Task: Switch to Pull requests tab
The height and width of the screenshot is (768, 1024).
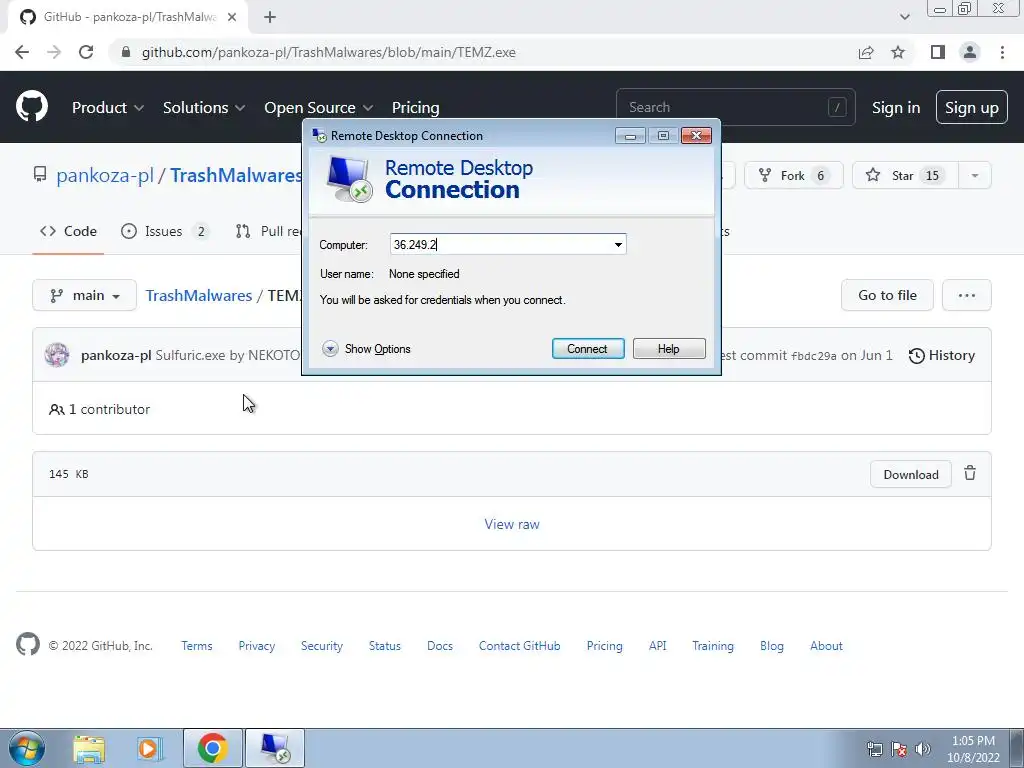Action: pyautogui.click(x=268, y=231)
